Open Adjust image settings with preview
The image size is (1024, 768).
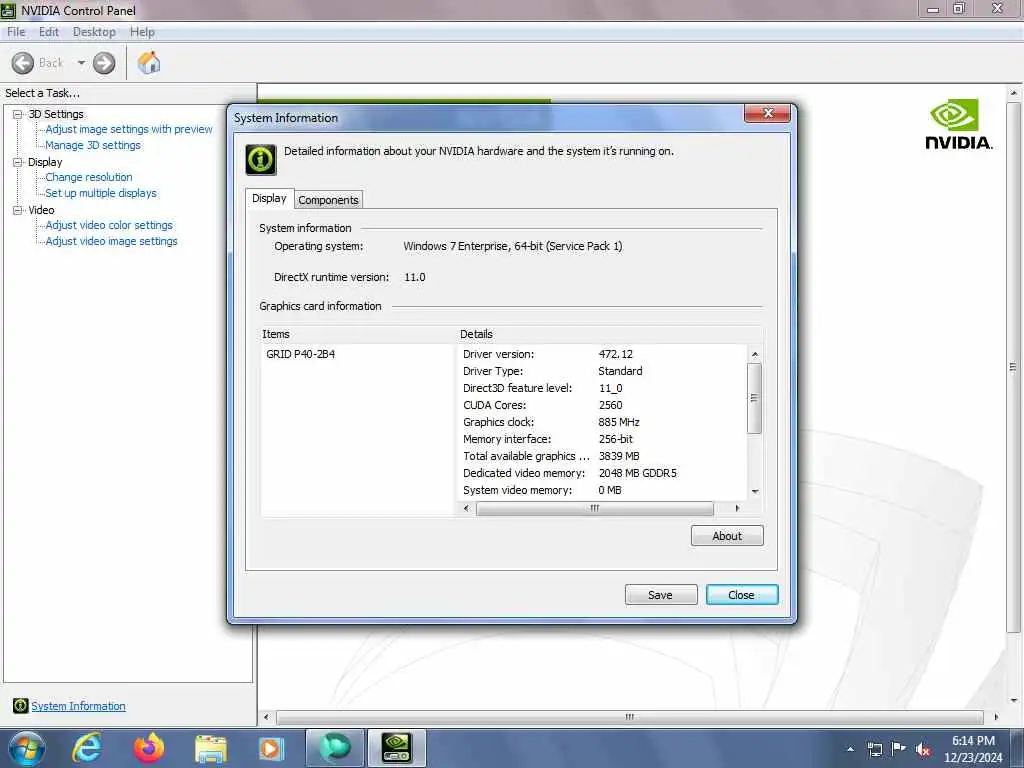pos(129,129)
